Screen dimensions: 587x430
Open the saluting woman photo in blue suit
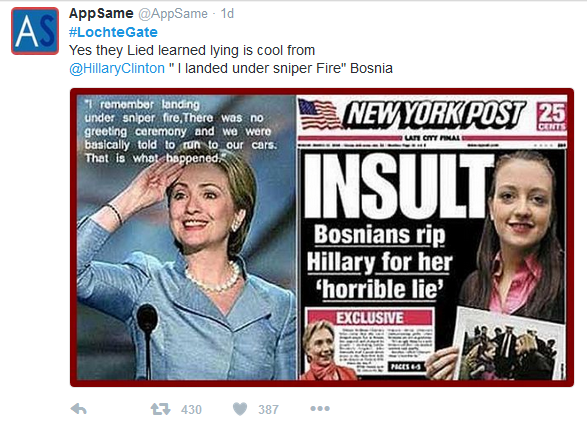point(186,237)
